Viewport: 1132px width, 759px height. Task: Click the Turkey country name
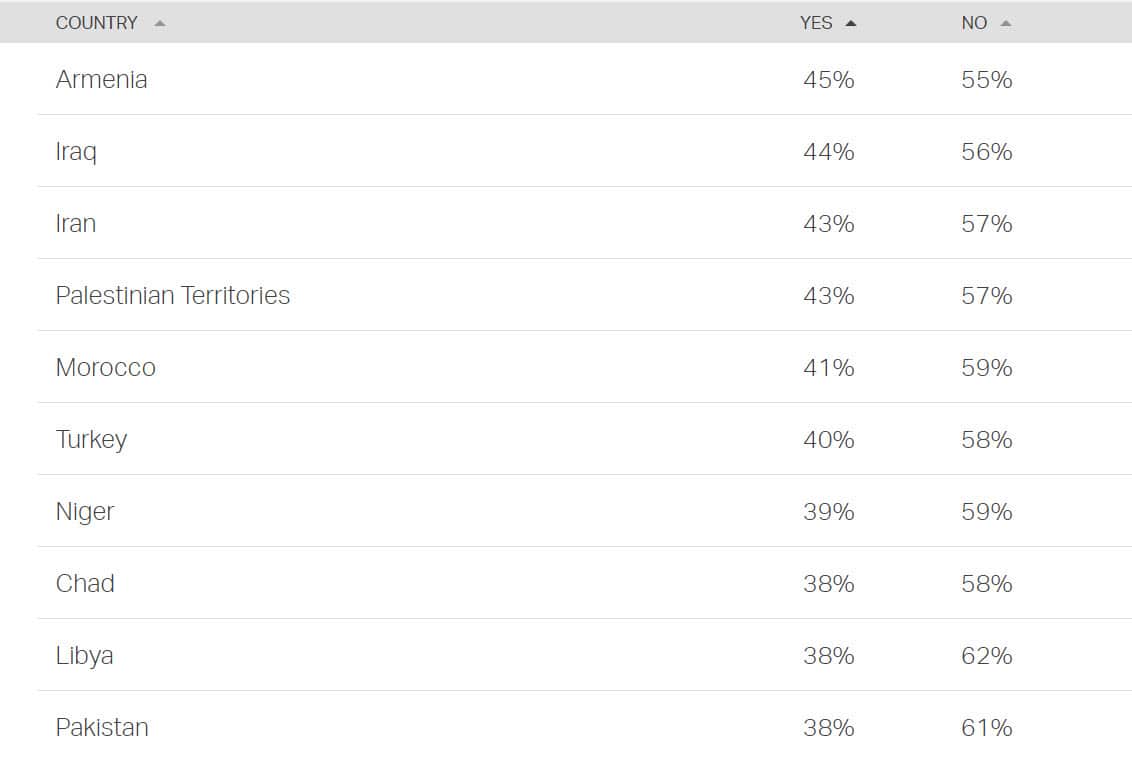[91, 439]
